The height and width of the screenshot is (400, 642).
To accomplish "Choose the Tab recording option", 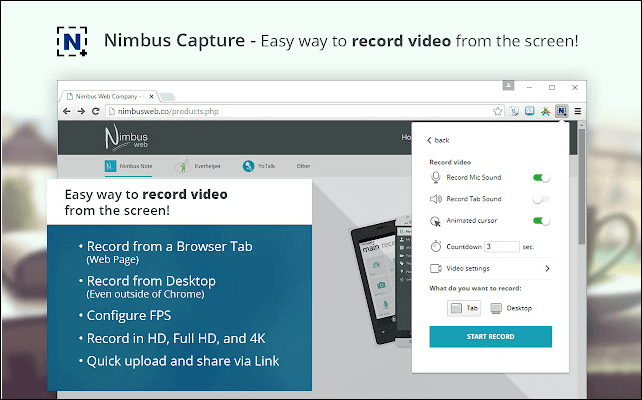I will pos(464,308).
